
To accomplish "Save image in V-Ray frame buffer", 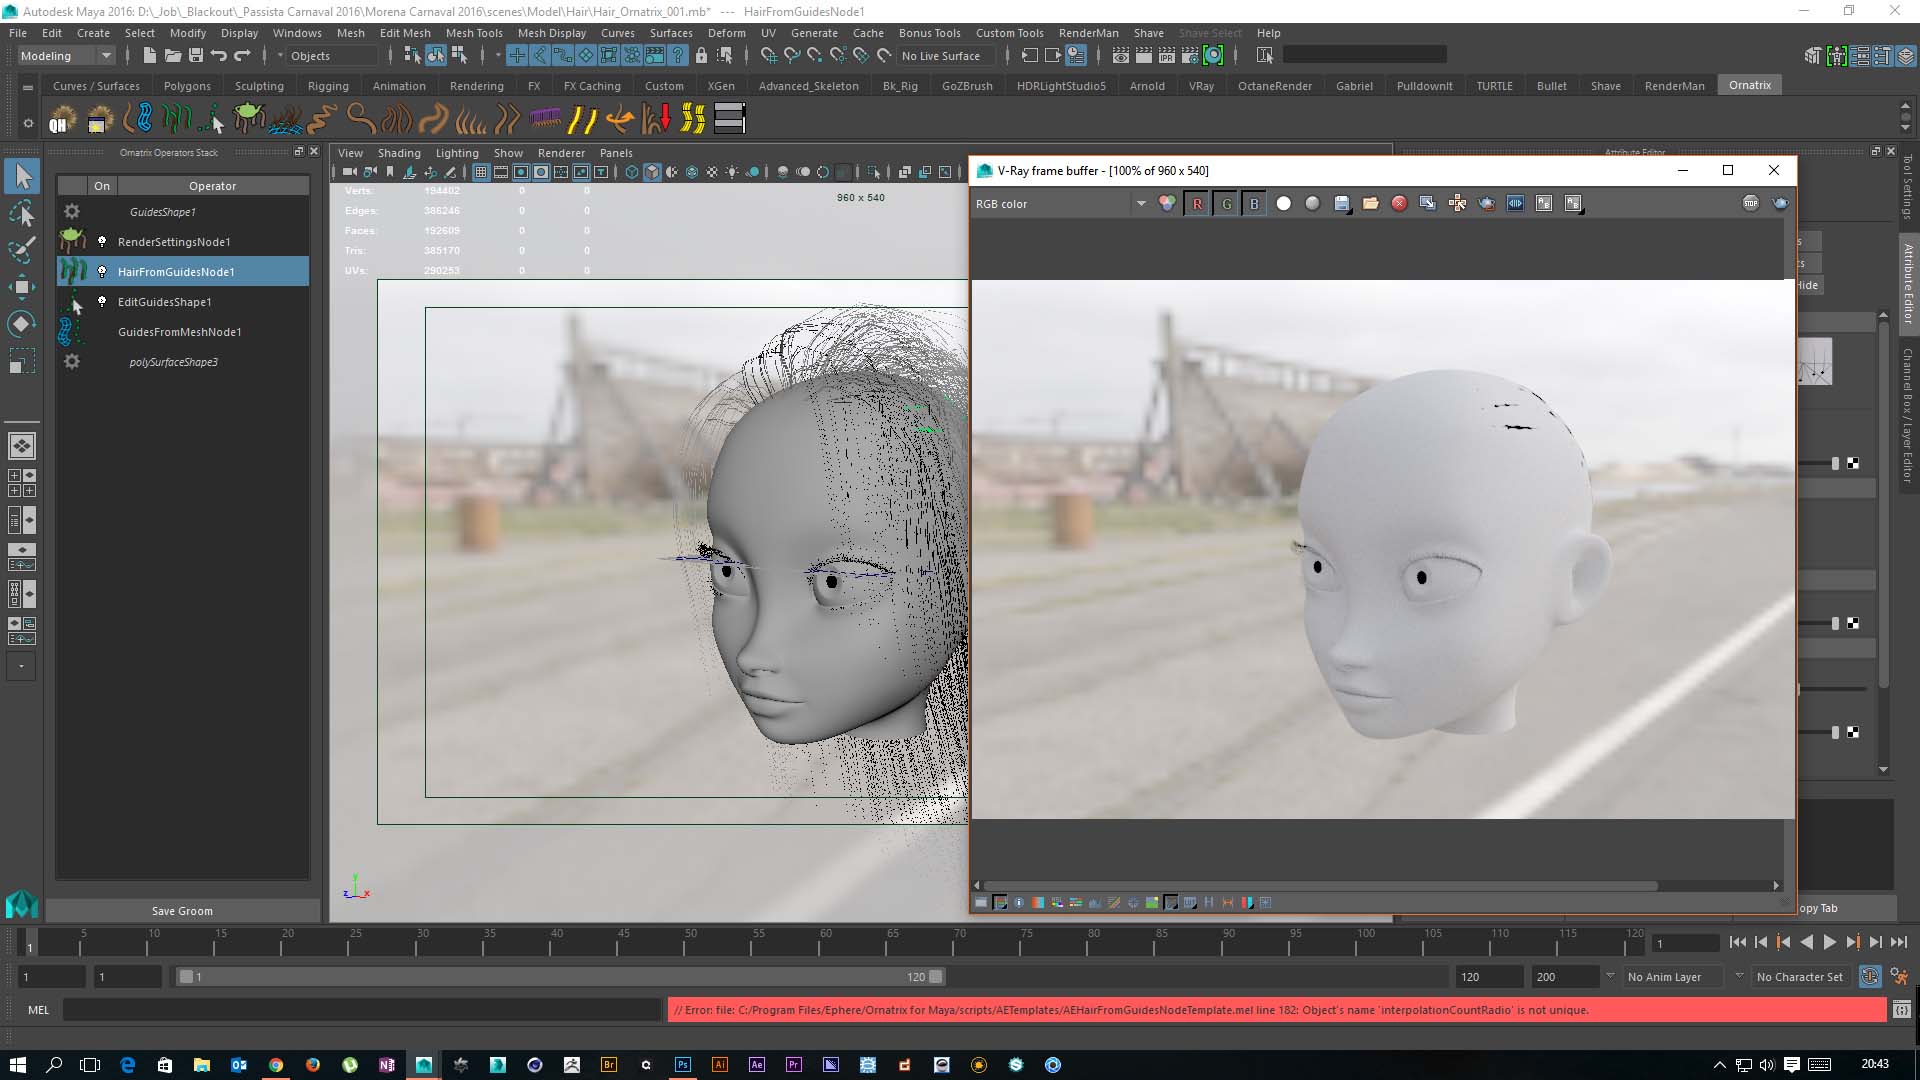I will [1342, 204].
